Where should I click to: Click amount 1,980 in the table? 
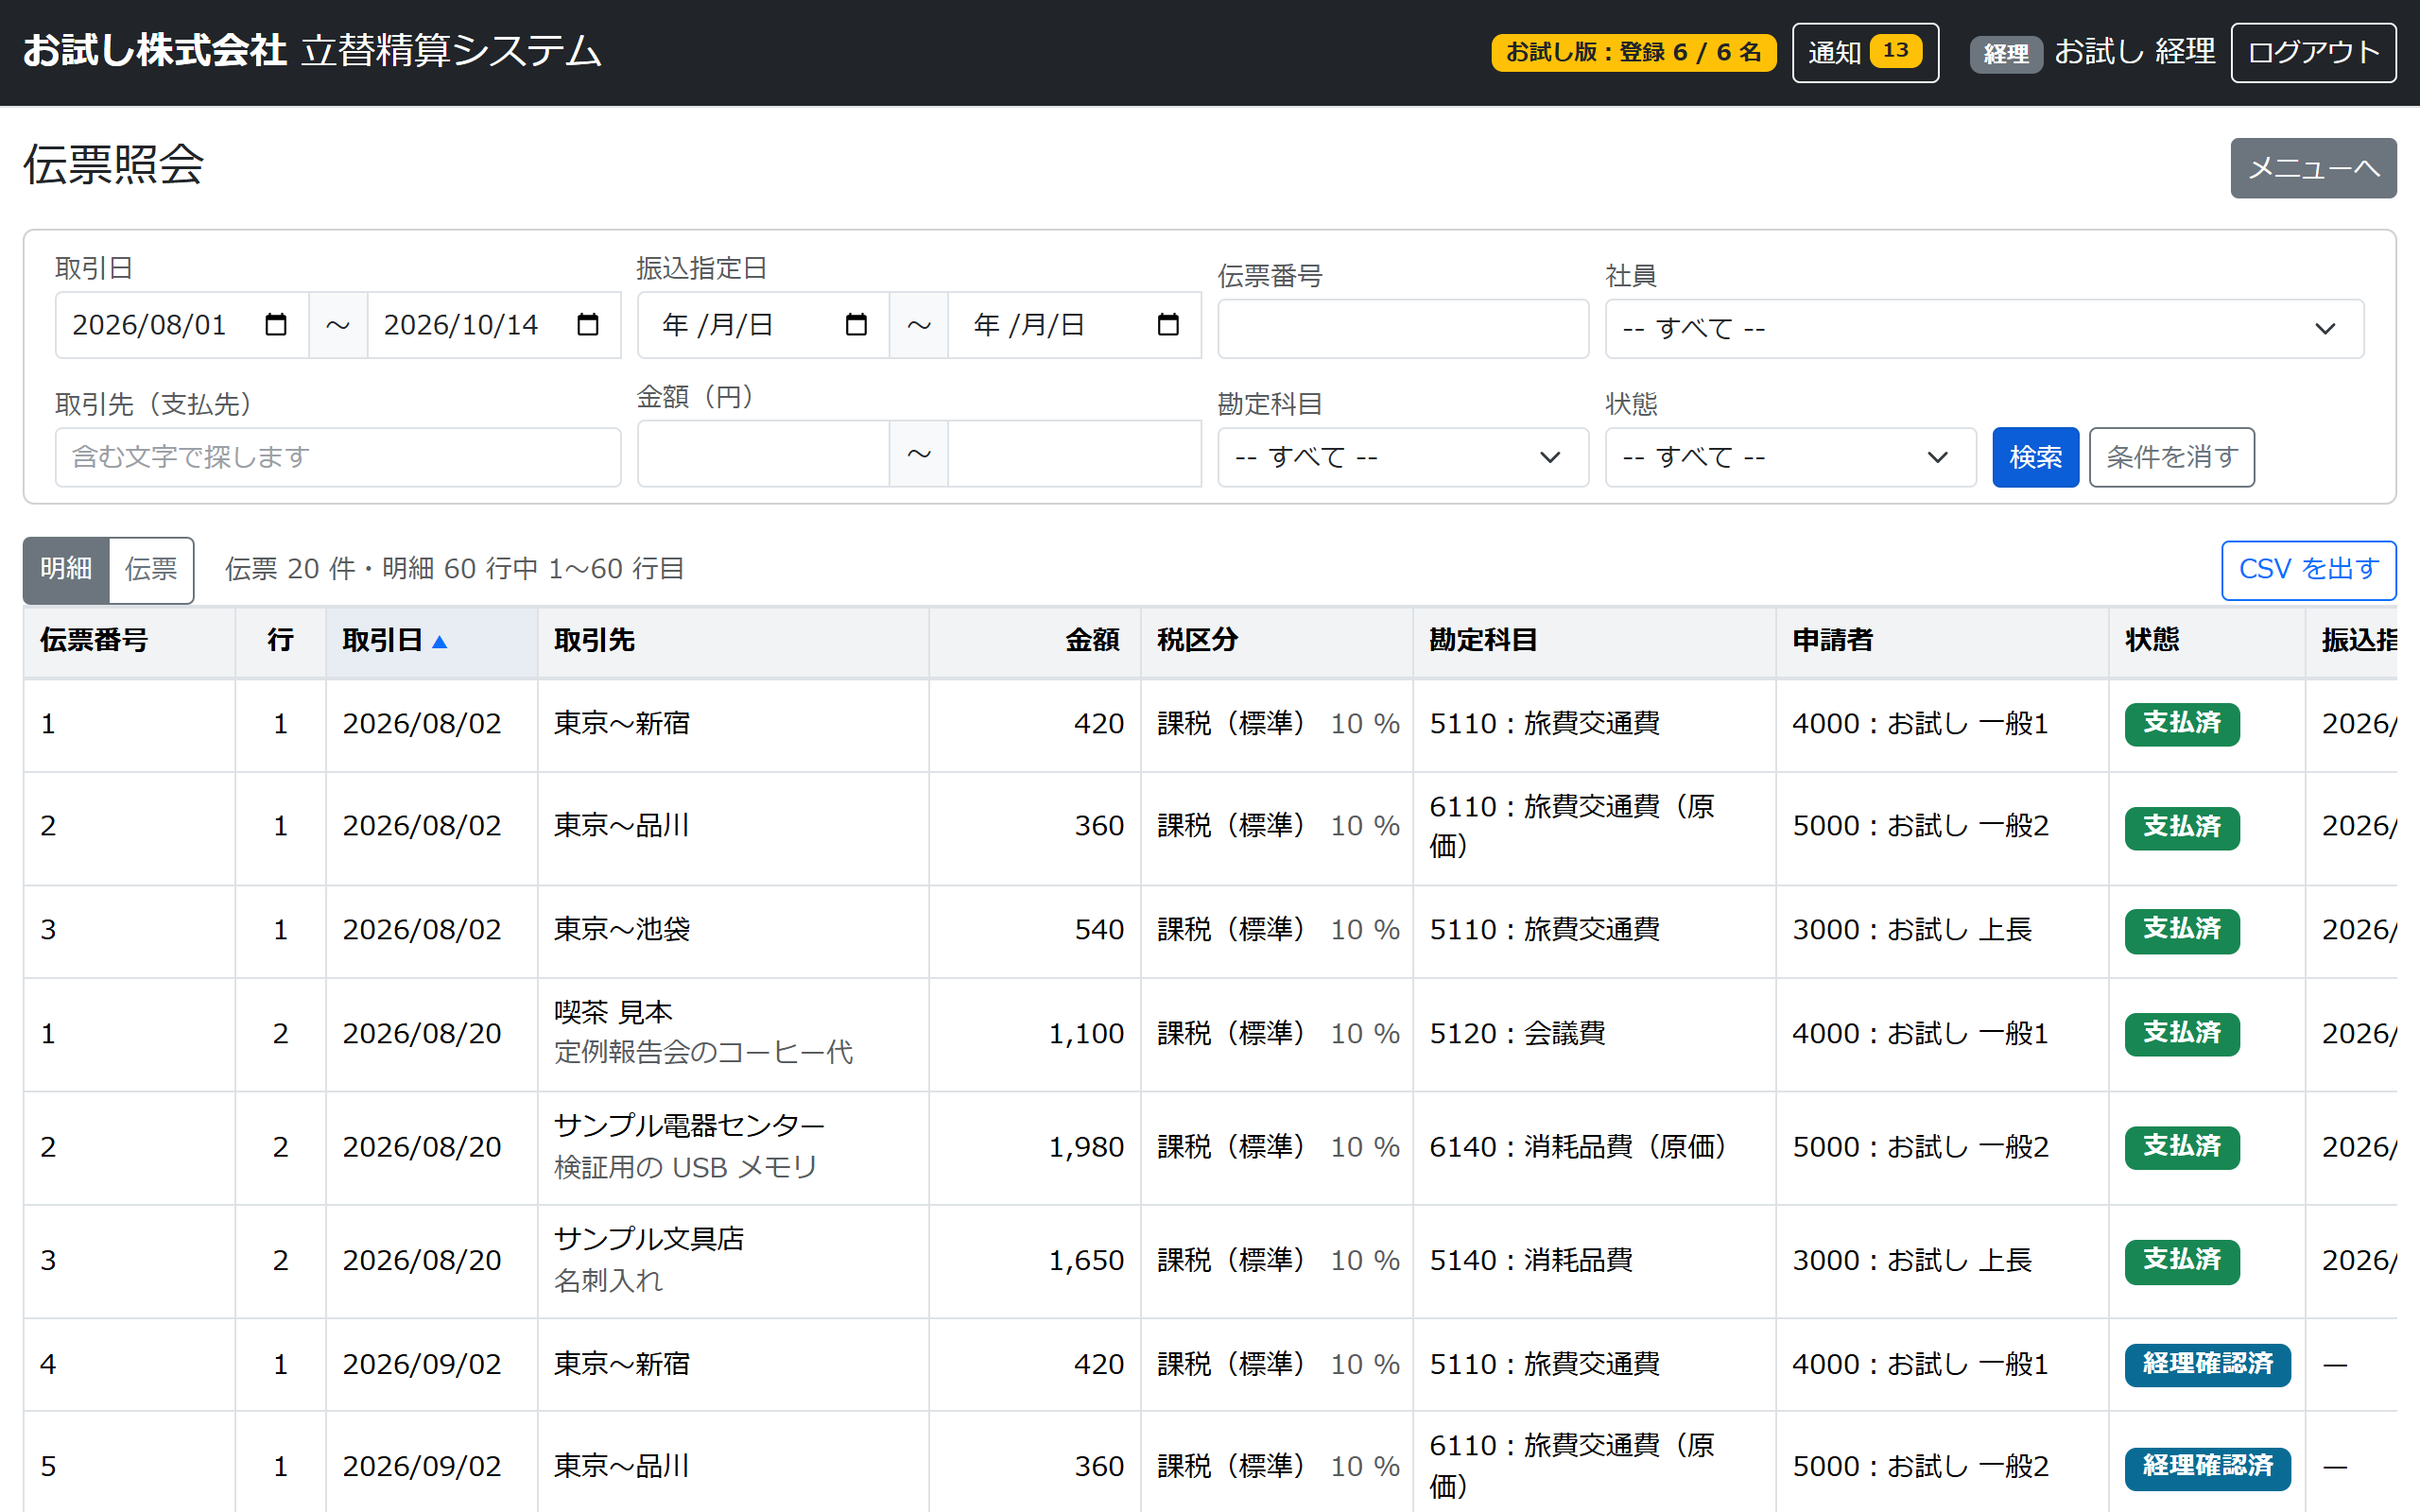click(1086, 1147)
